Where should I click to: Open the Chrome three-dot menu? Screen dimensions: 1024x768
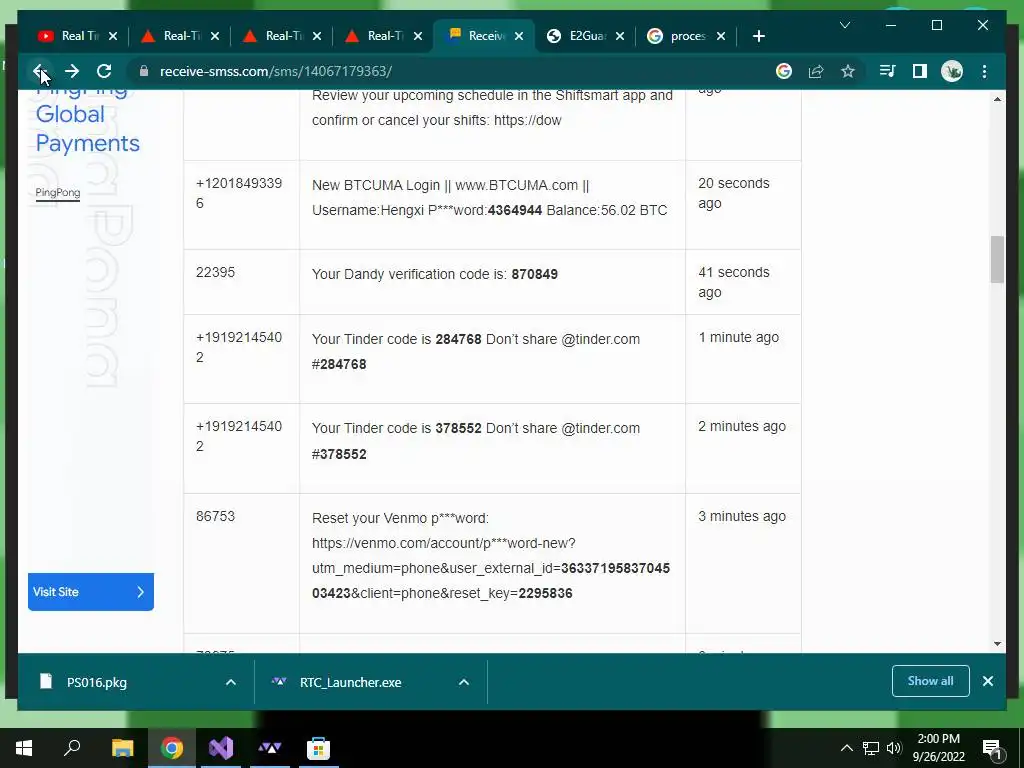coord(984,71)
